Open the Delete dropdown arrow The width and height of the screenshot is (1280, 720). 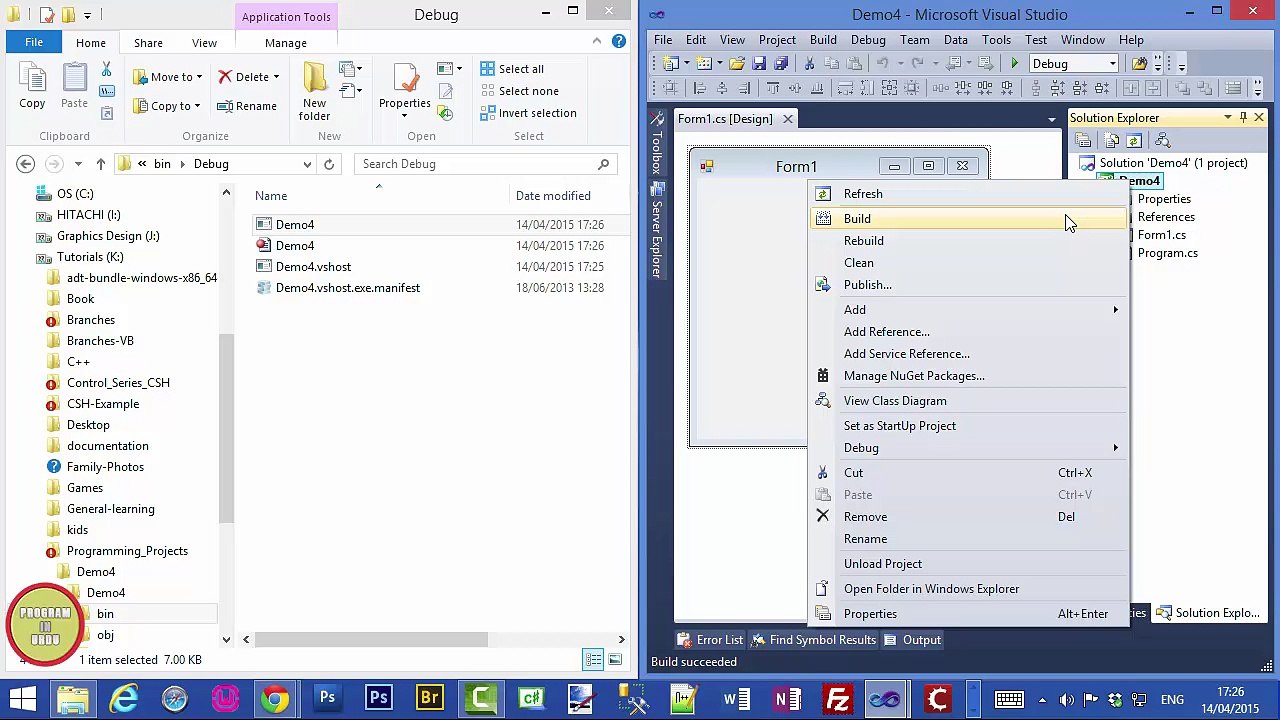click(x=276, y=77)
